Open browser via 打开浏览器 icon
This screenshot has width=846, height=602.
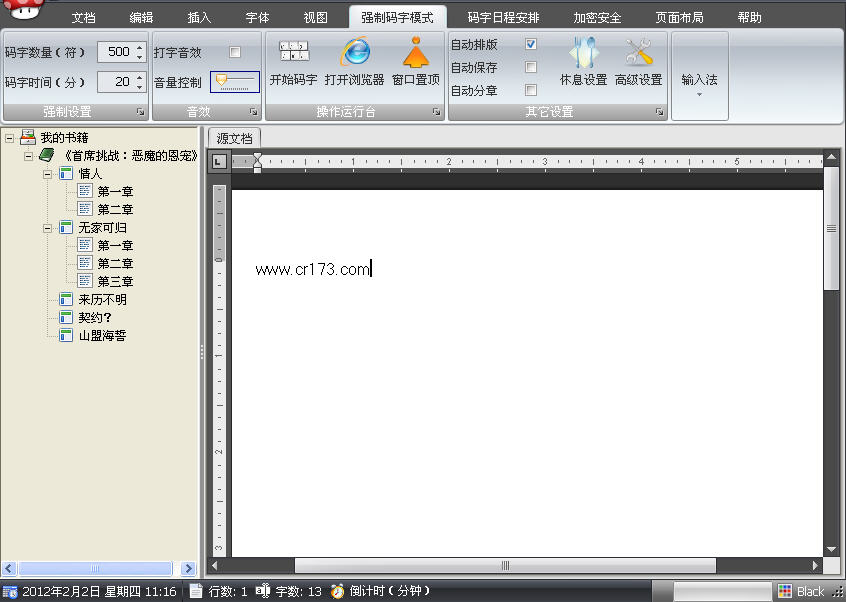point(354,52)
